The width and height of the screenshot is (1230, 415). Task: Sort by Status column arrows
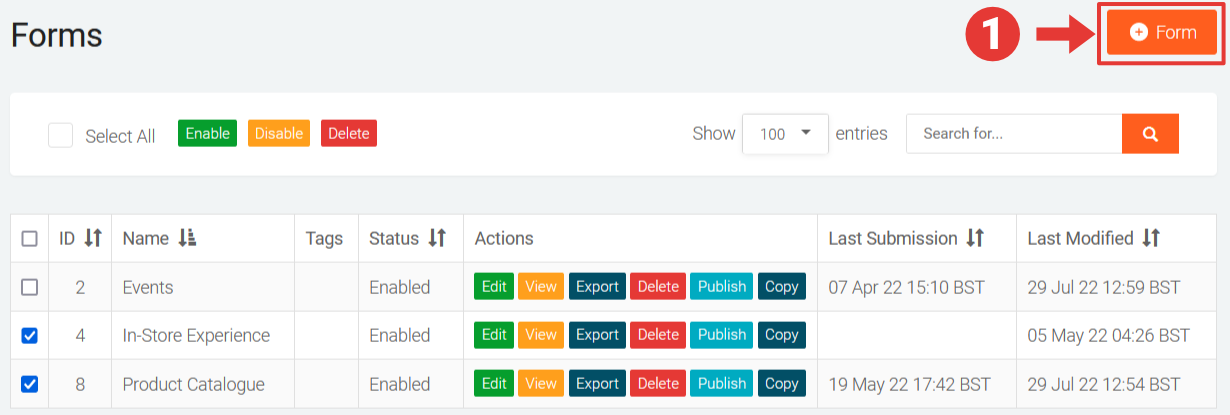tap(437, 238)
